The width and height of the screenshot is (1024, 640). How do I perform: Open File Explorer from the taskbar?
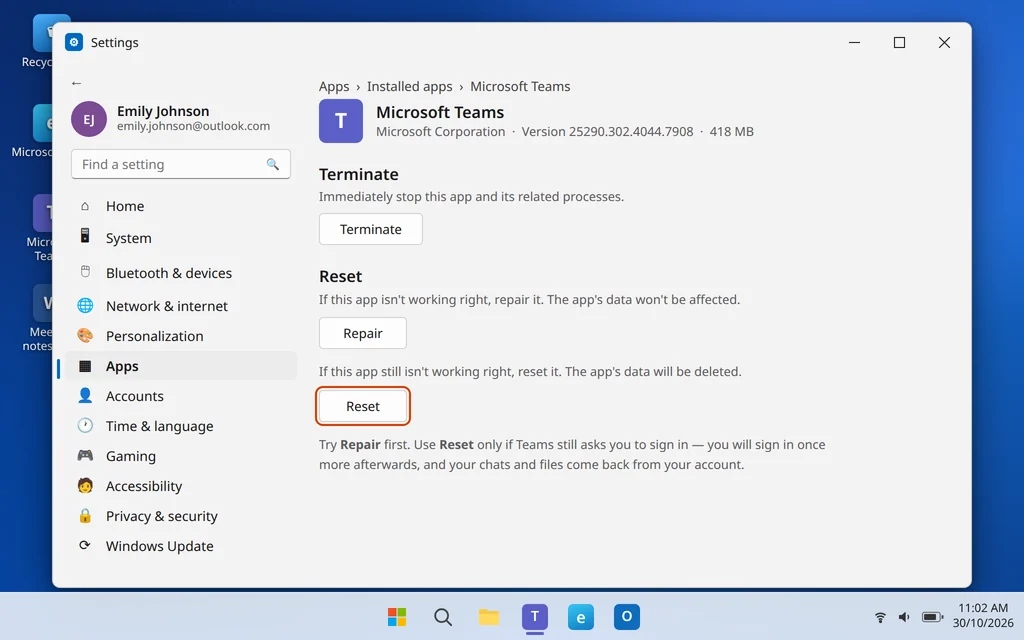click(x=488, y=616)
